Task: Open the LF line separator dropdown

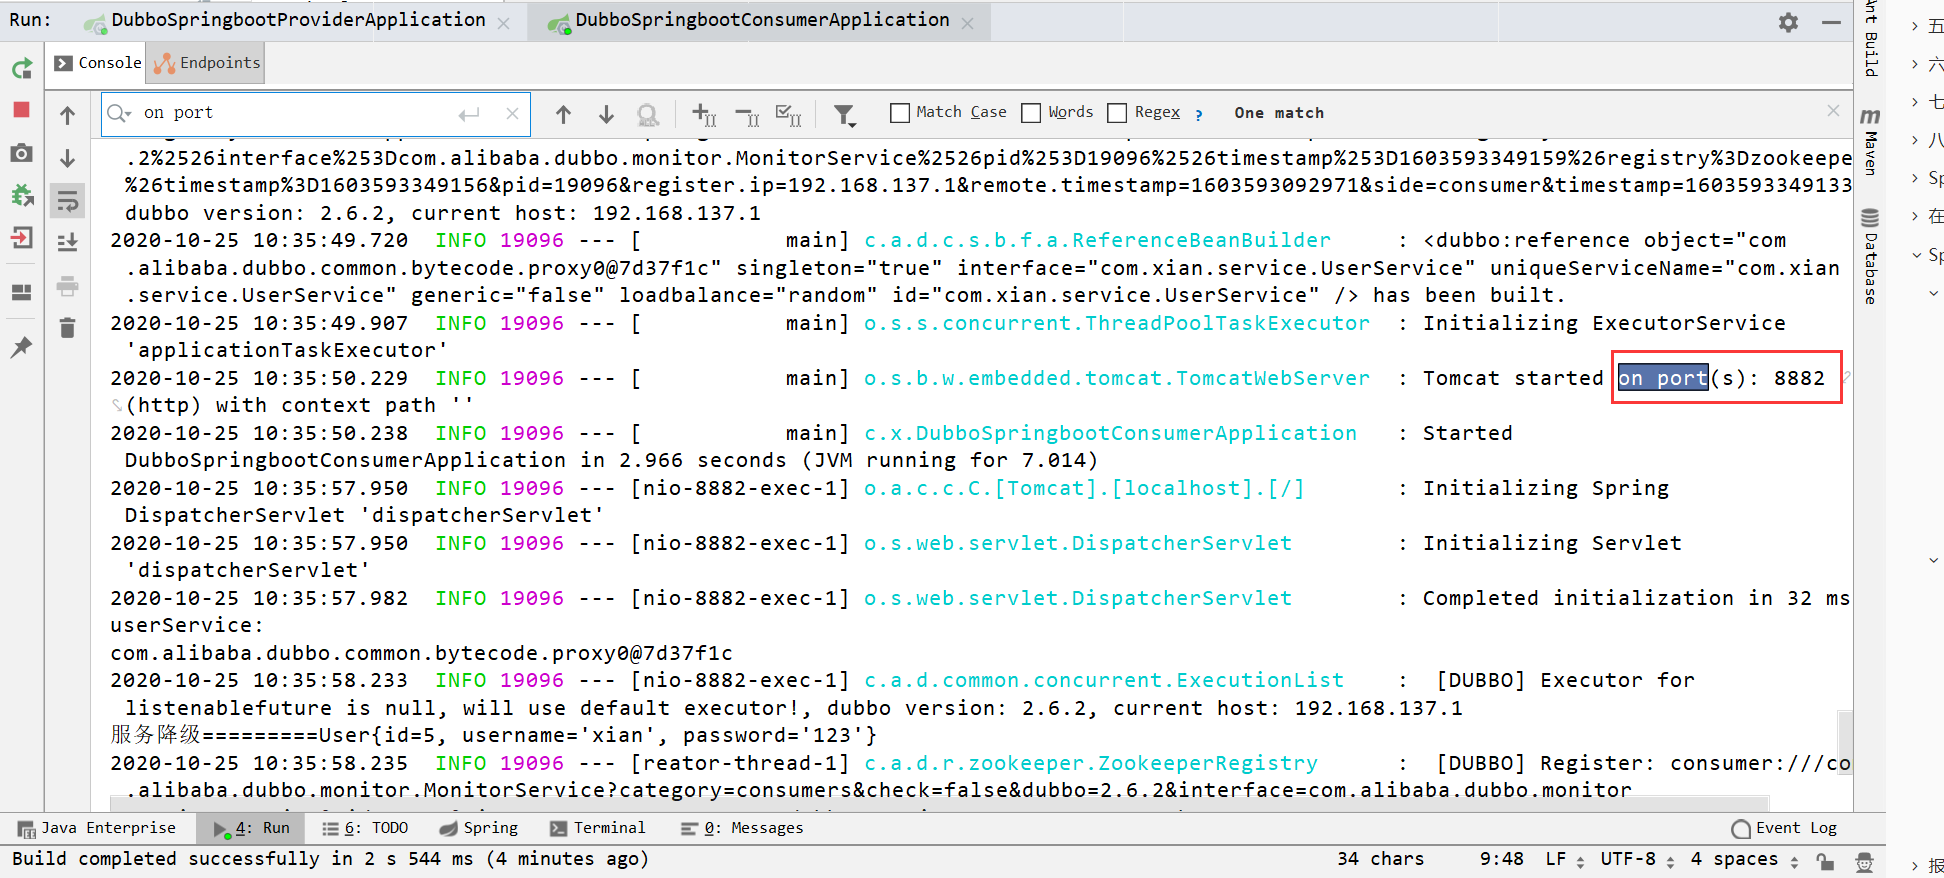Action: (x=1565, y=859)
